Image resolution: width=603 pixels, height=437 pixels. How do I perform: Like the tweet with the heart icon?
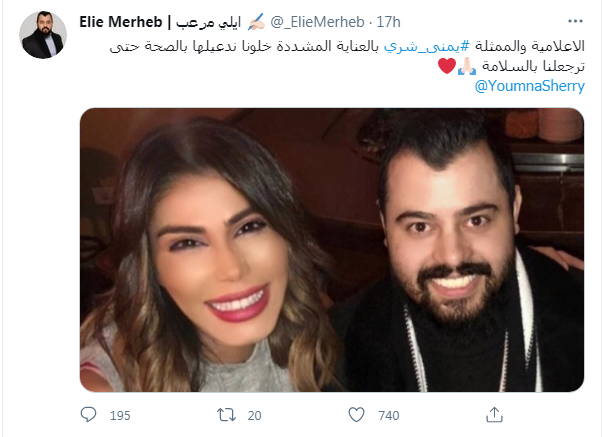(356, 415)
